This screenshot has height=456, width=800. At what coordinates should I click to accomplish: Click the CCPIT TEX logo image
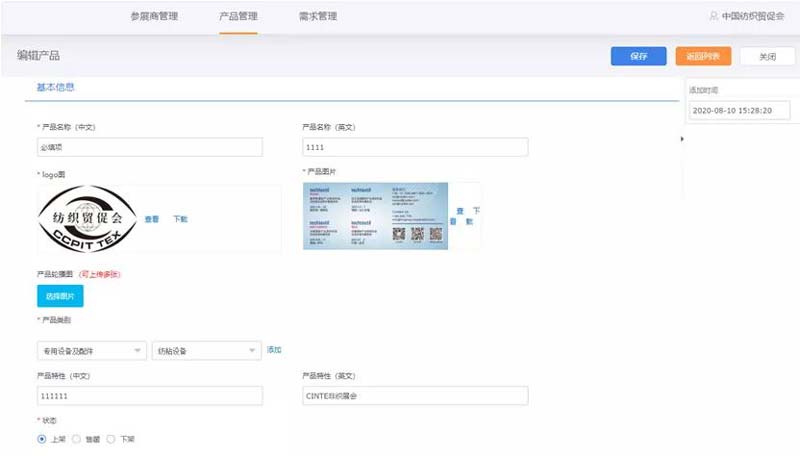(x=88, y=219)
